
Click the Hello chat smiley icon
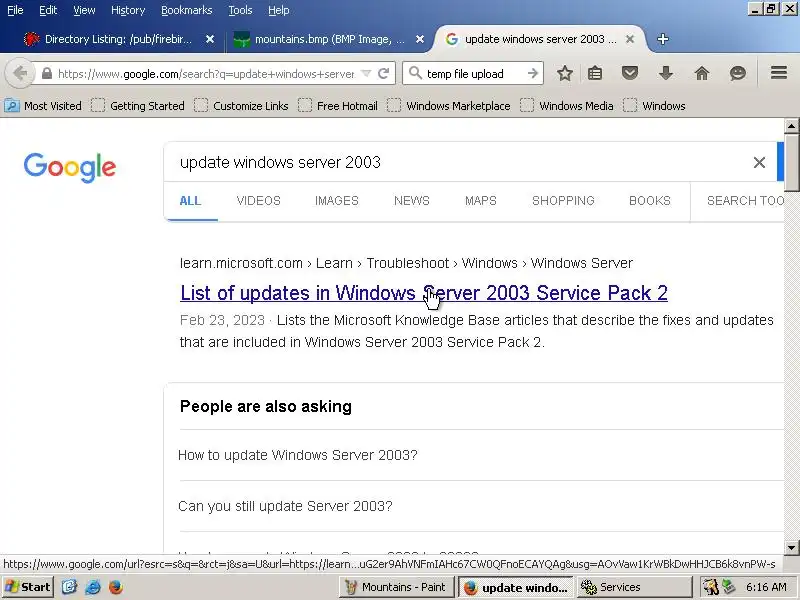(738, 73)
